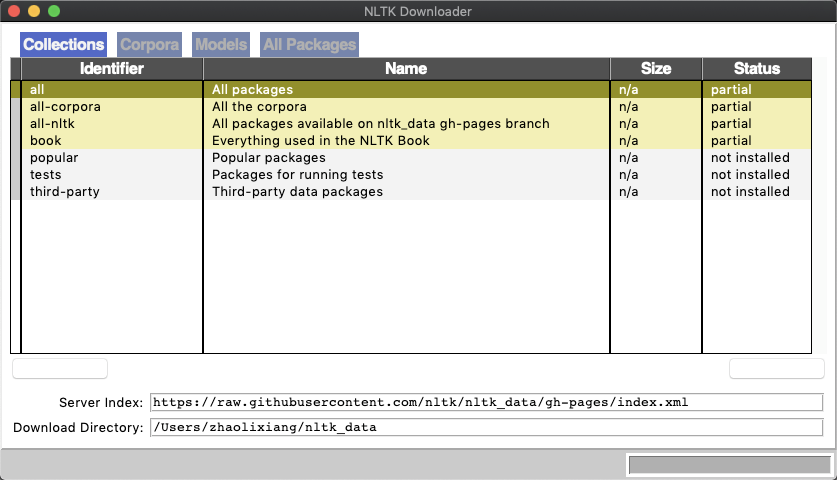Click 'Popular packages' name cell

[269, 158]
